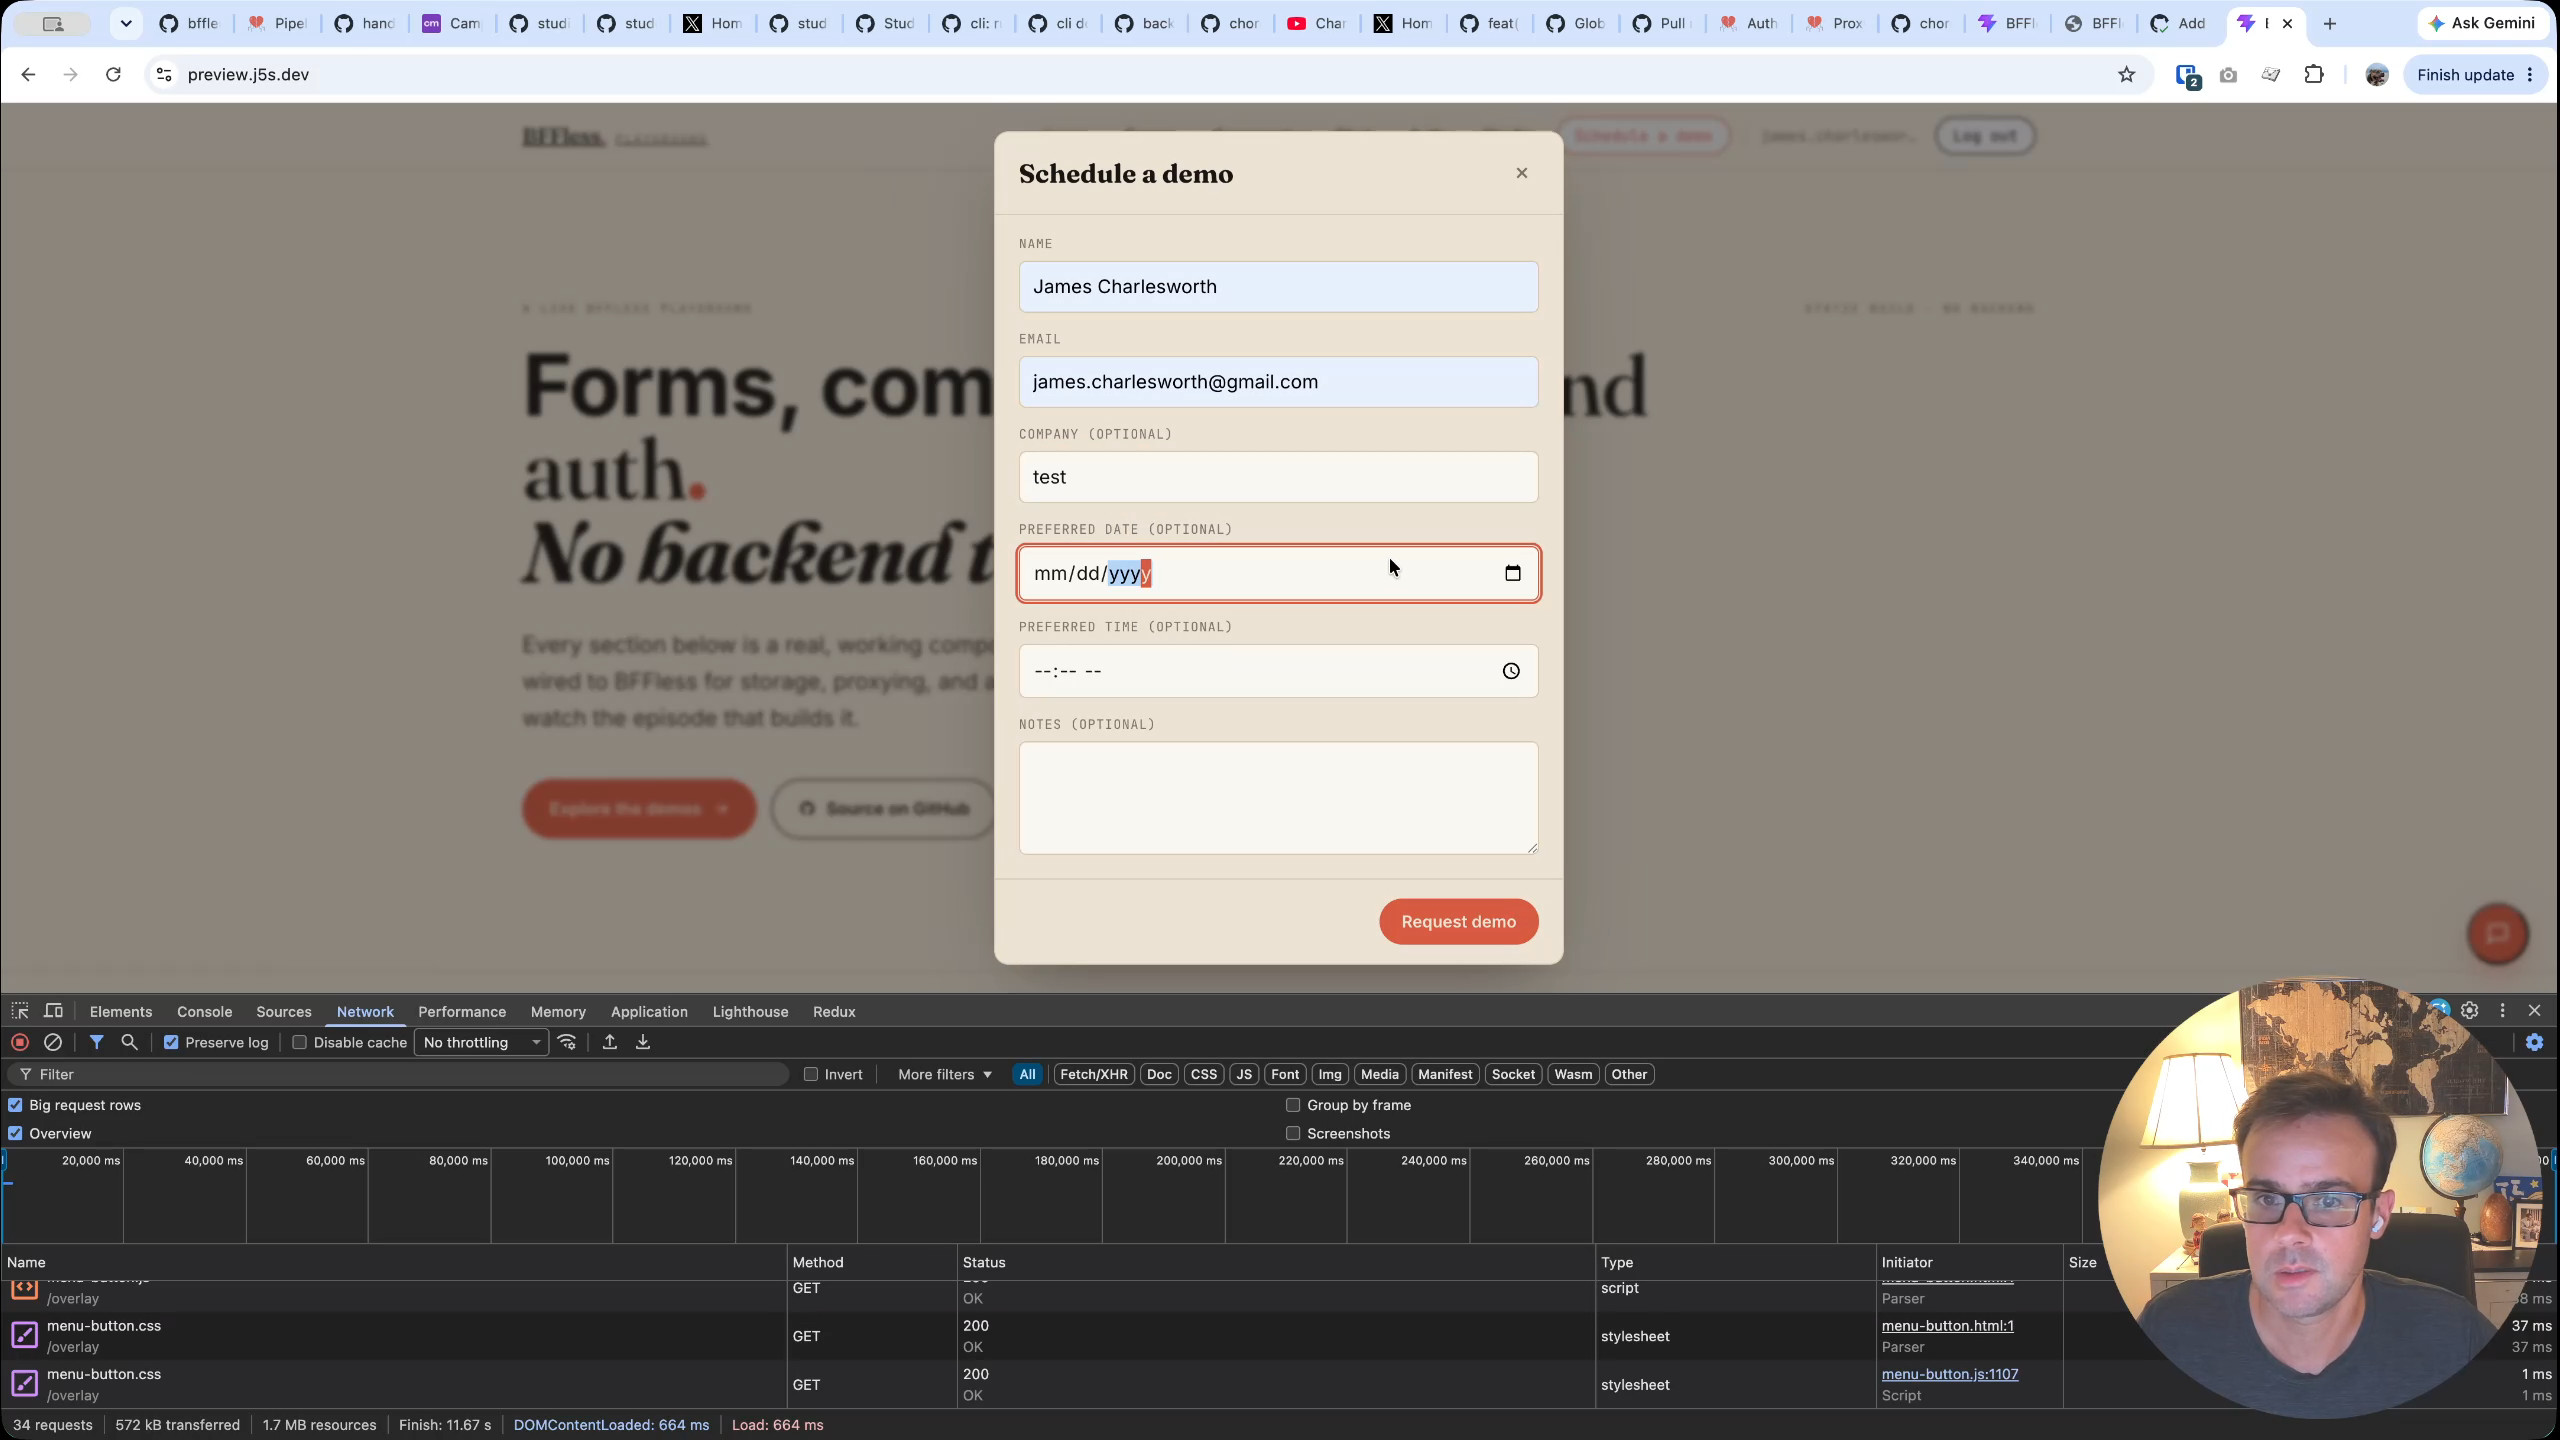Sort requests by the Status column header
This screenshot has height=1440, width=2560.
pos(1275,1262)
